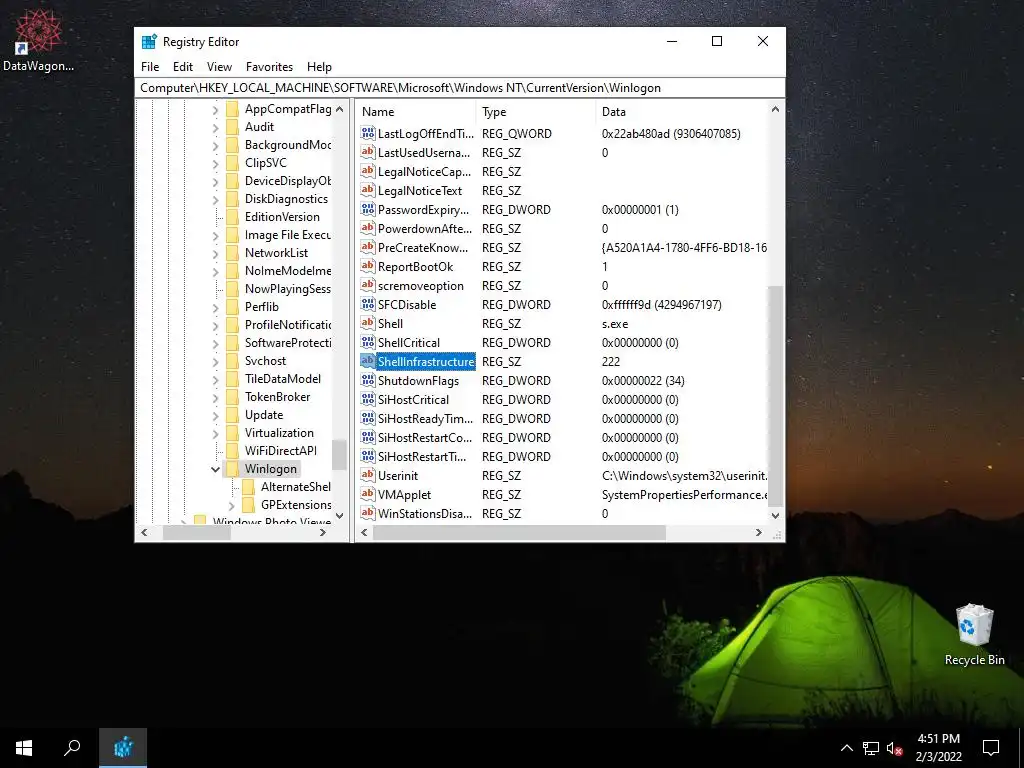Open the File menu
Viewport: 1024px width, 768px height.
[150, 67]
